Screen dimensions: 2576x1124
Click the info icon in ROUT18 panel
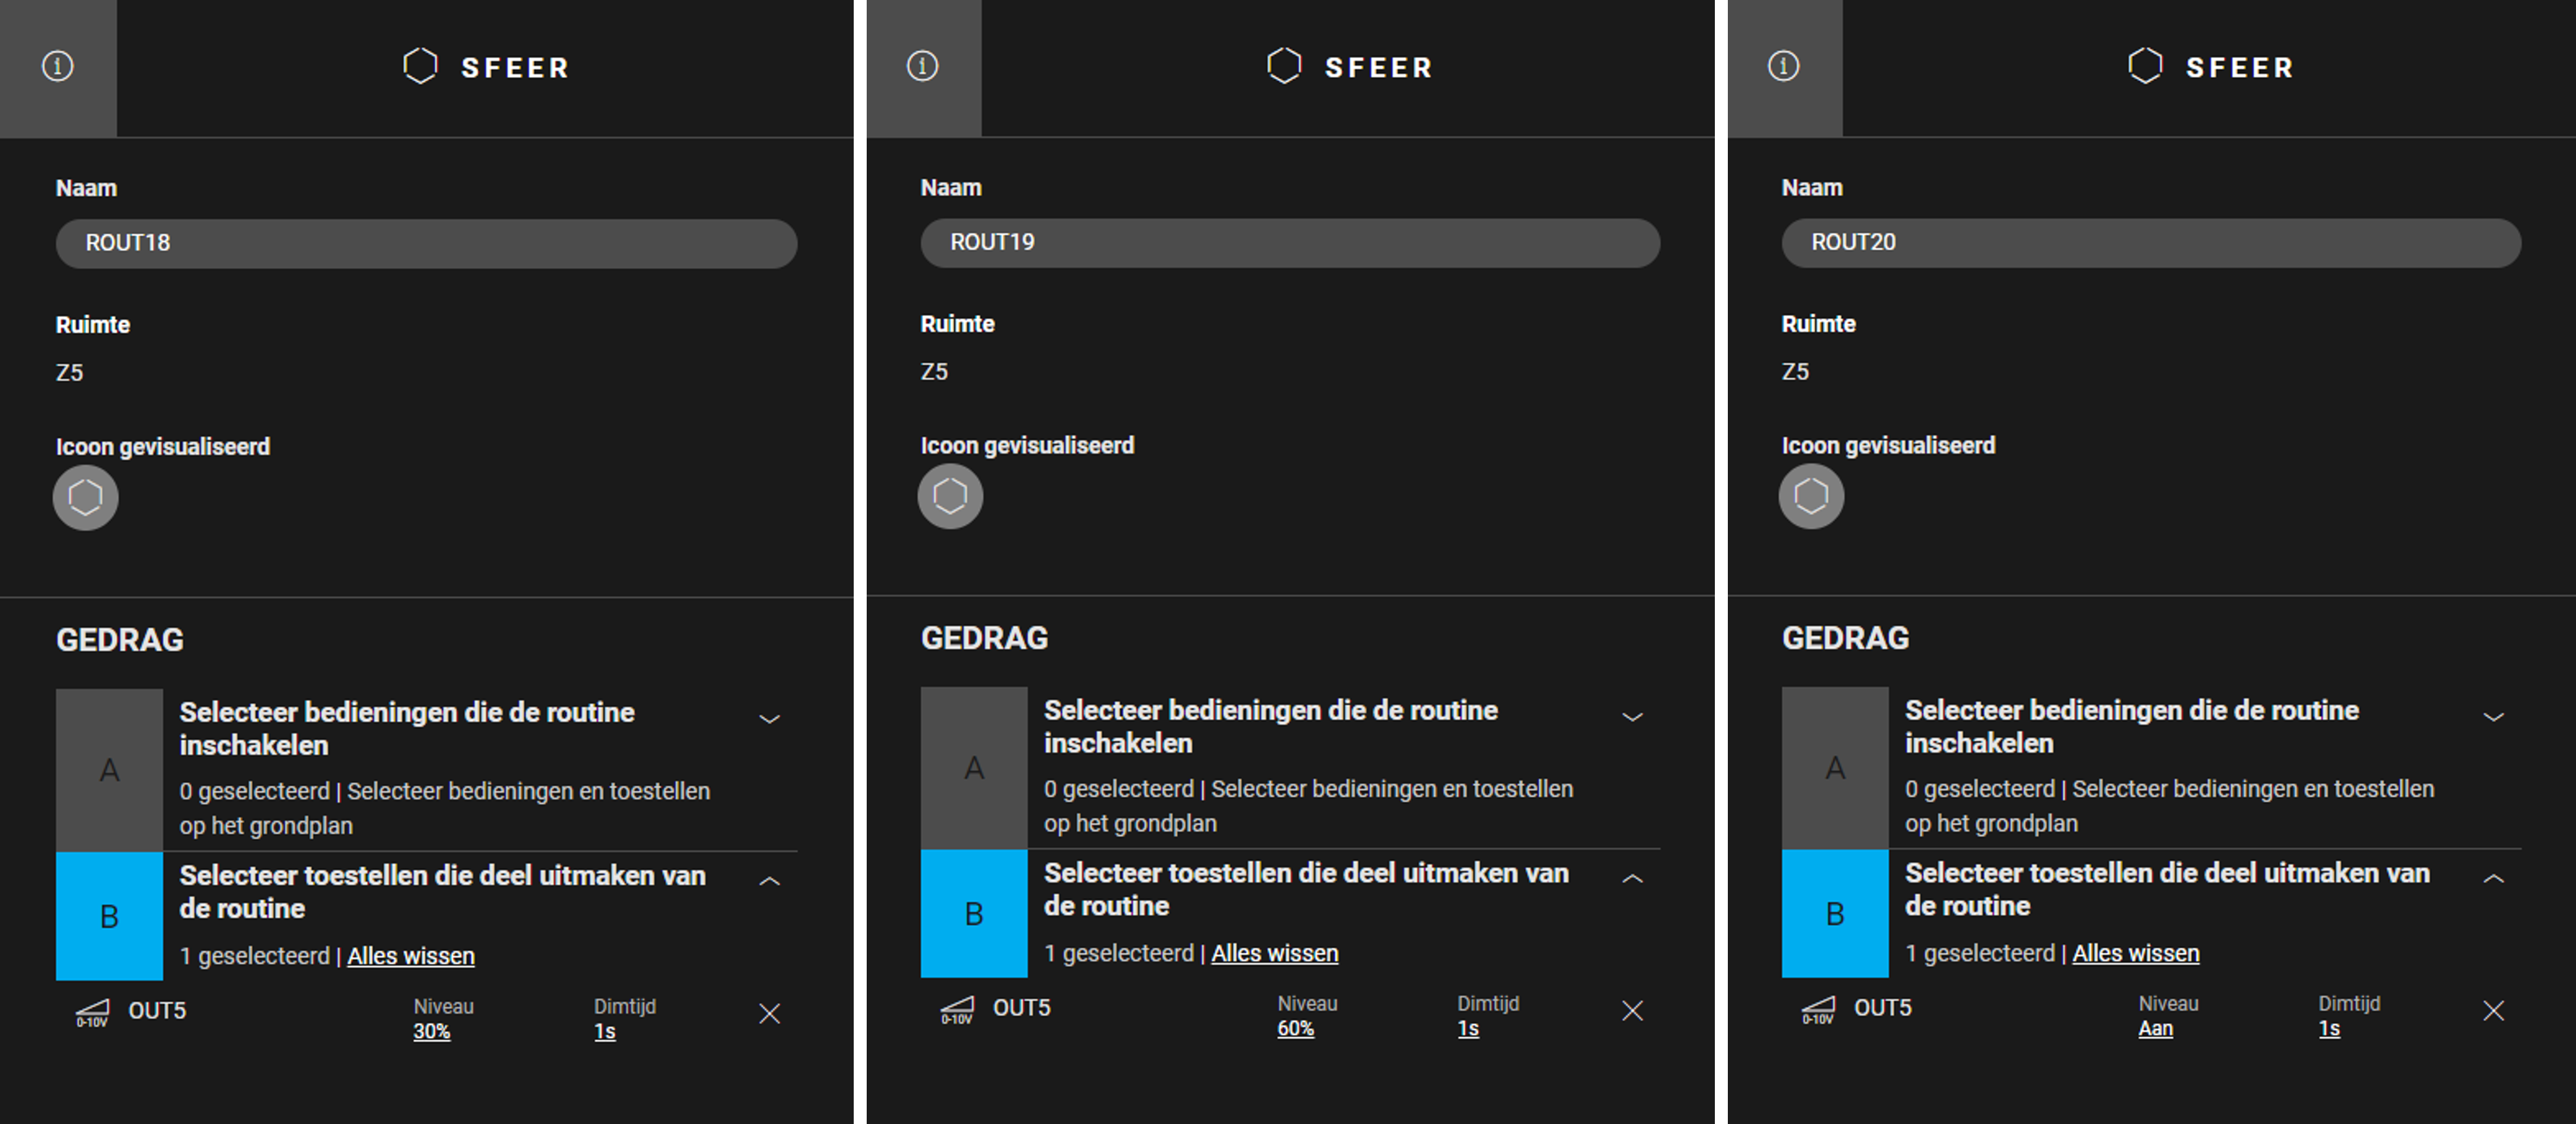click(57, 67)
